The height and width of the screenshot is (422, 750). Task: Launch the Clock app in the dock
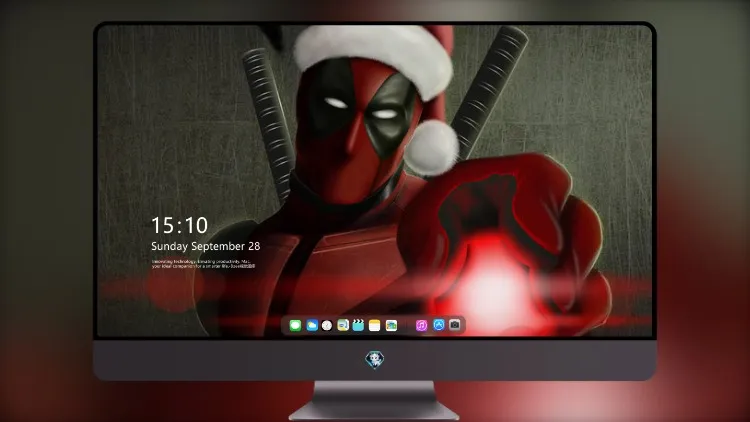[x=327, y=326]
